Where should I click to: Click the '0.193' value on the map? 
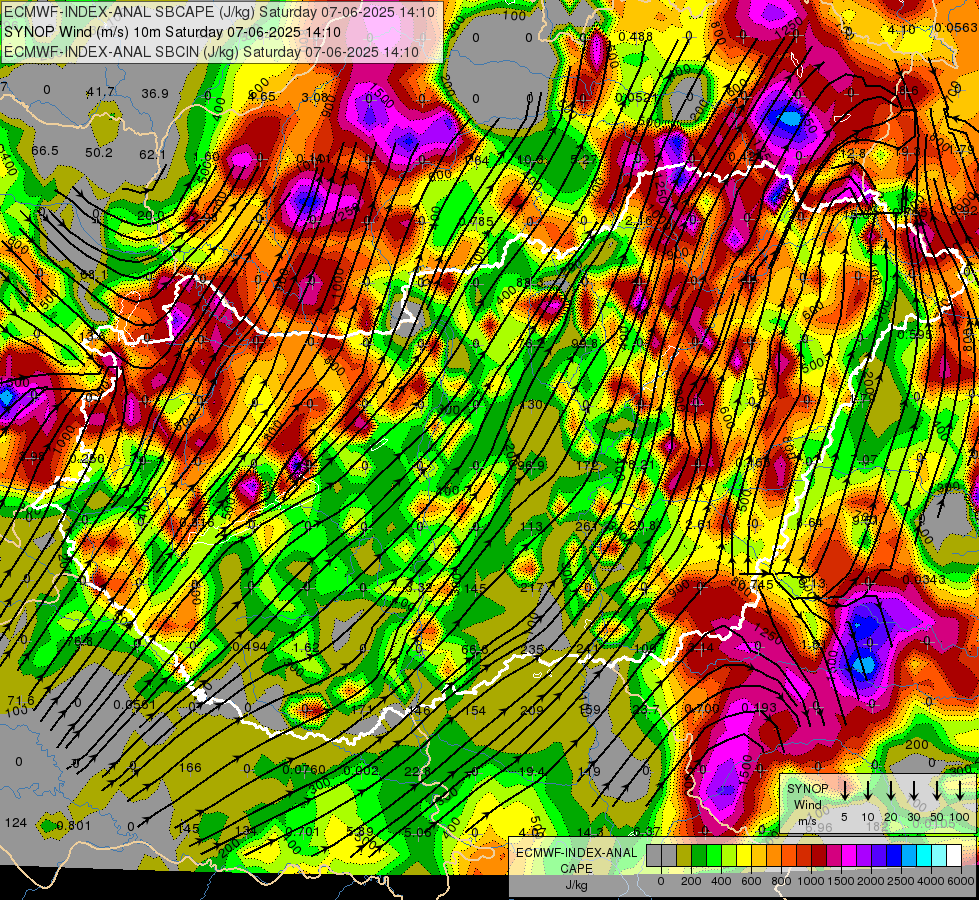pos(759,708)
